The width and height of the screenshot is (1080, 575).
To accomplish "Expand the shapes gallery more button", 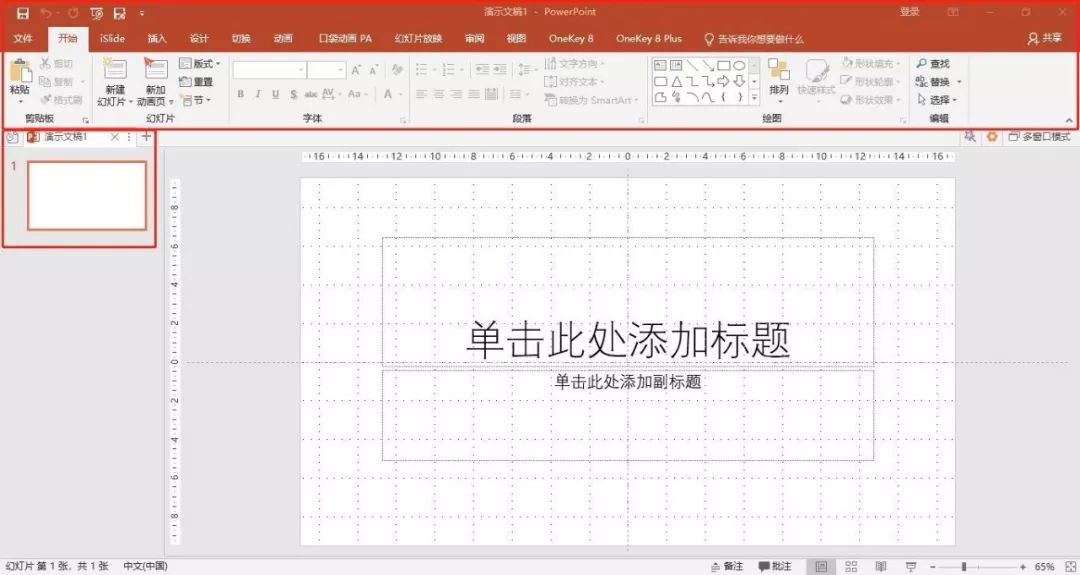I will pos(754,98).
